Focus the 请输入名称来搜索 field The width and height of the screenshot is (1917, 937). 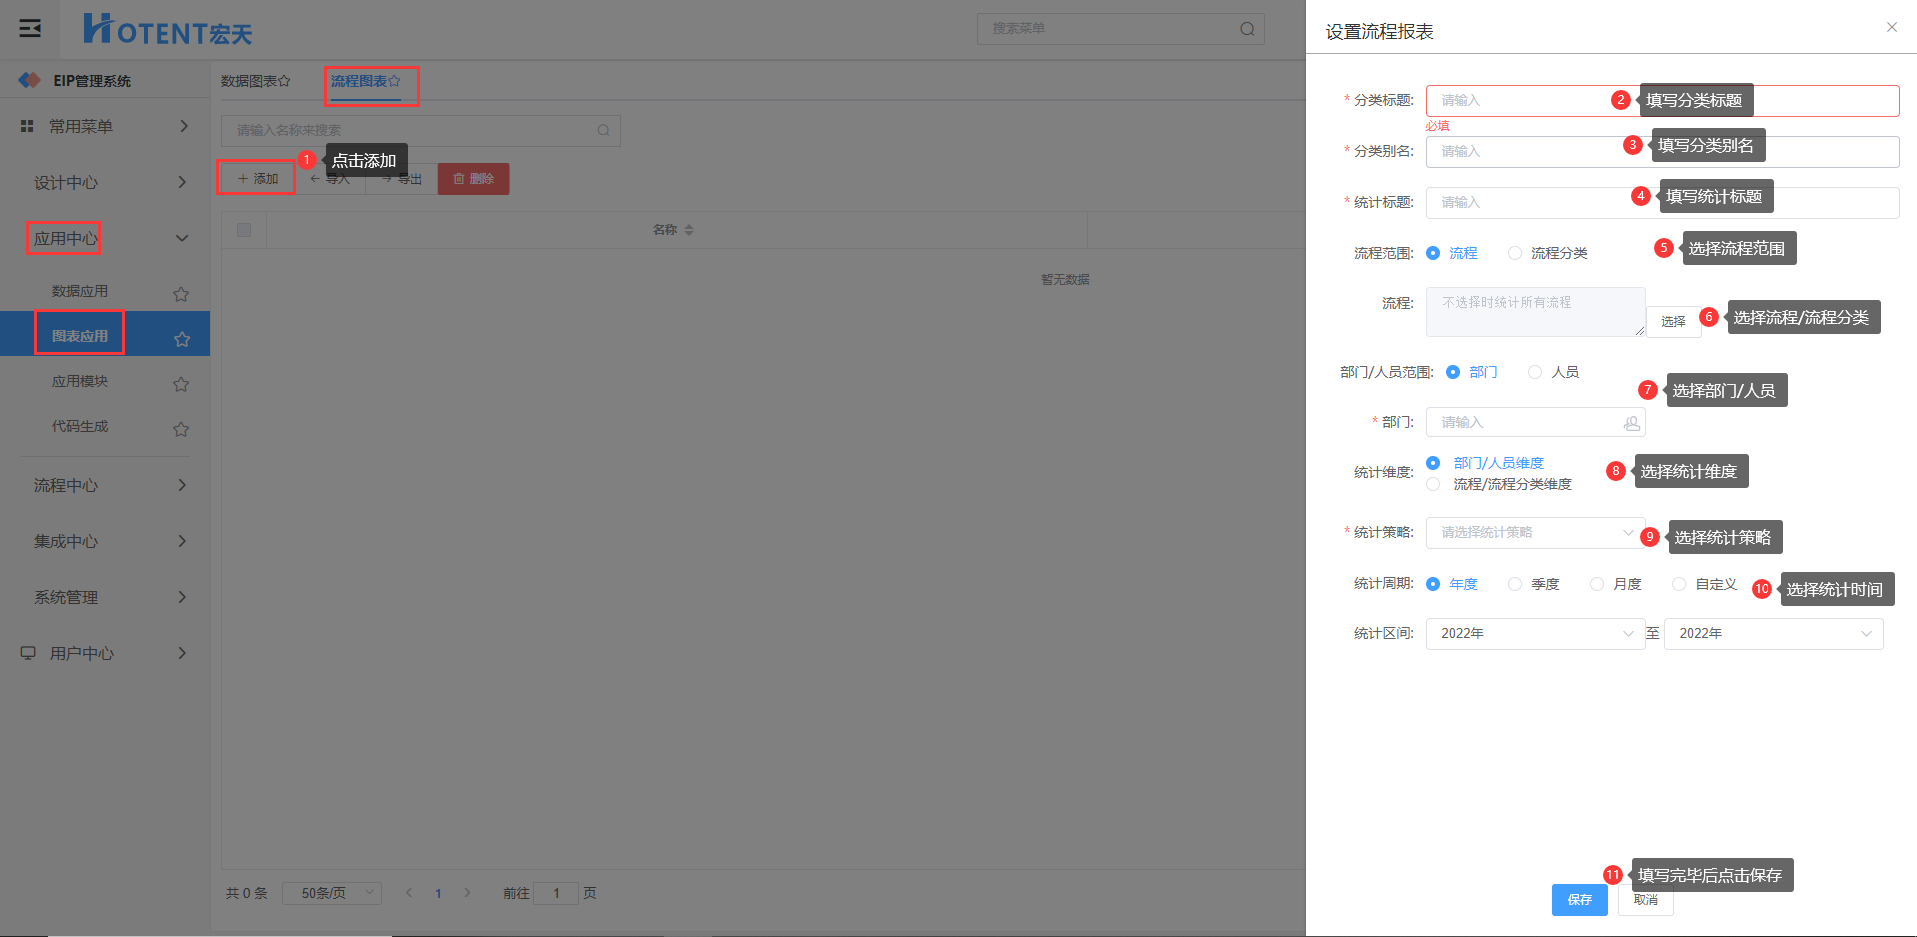[x=420, y=130]
